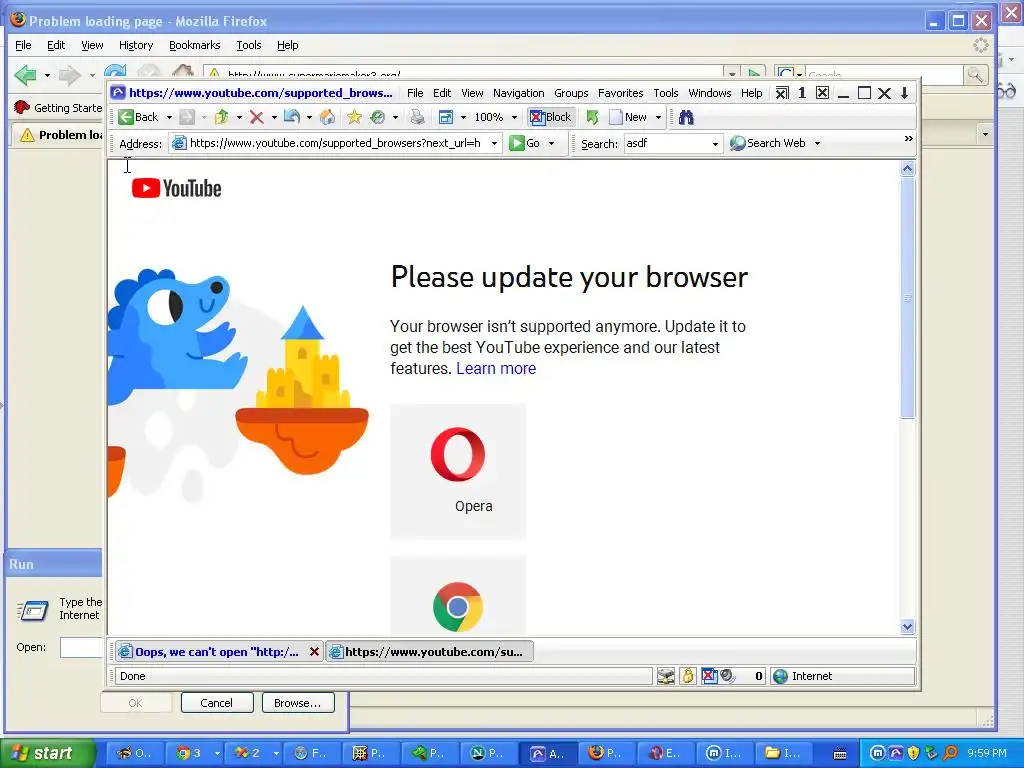This screenshot has width=1024, height=768.
Task: Click the YouTube logo
Action: pos(176,188)
